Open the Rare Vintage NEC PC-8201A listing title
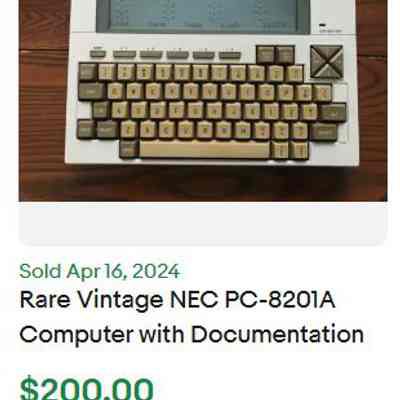The image size is (400, 400). click(192, 317)
